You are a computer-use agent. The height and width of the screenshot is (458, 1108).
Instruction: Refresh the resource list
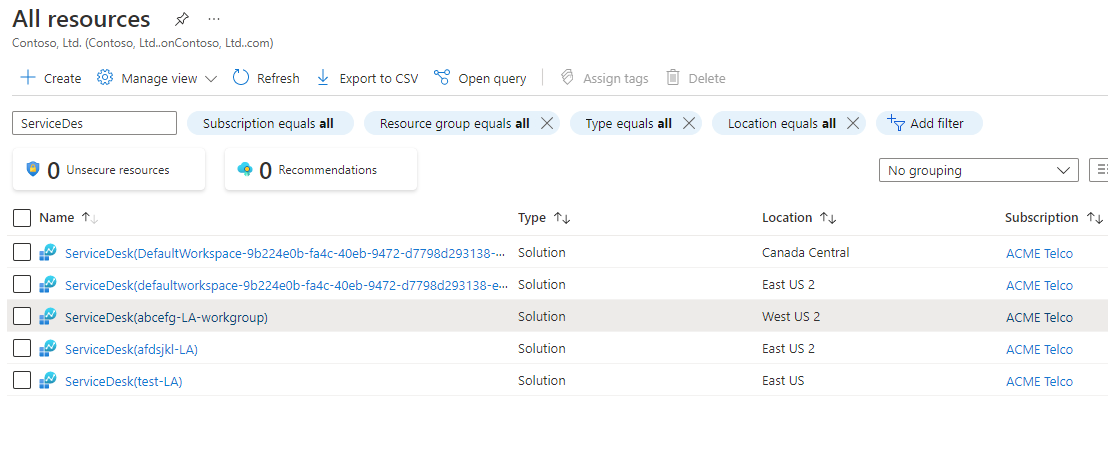click(266, 78)
